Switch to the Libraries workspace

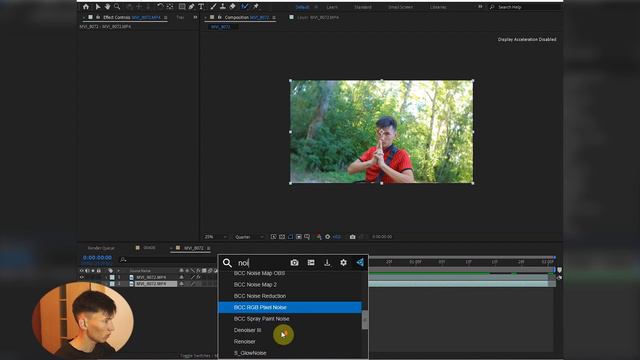438,7
